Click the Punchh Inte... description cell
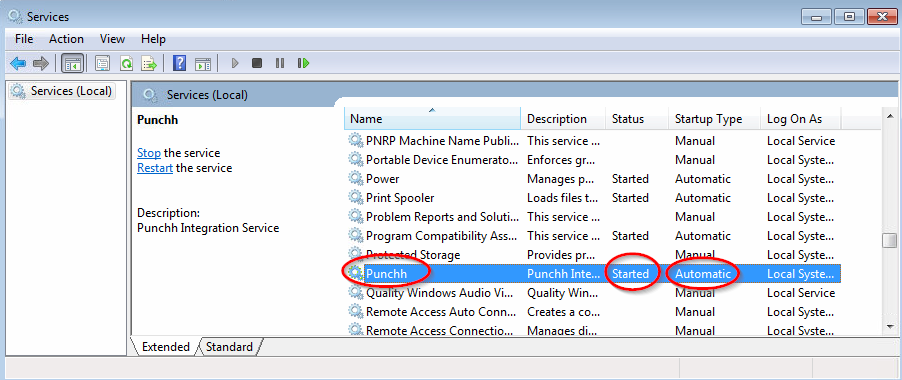The width and height of the screenshot is (902, 380). [564, 274]
